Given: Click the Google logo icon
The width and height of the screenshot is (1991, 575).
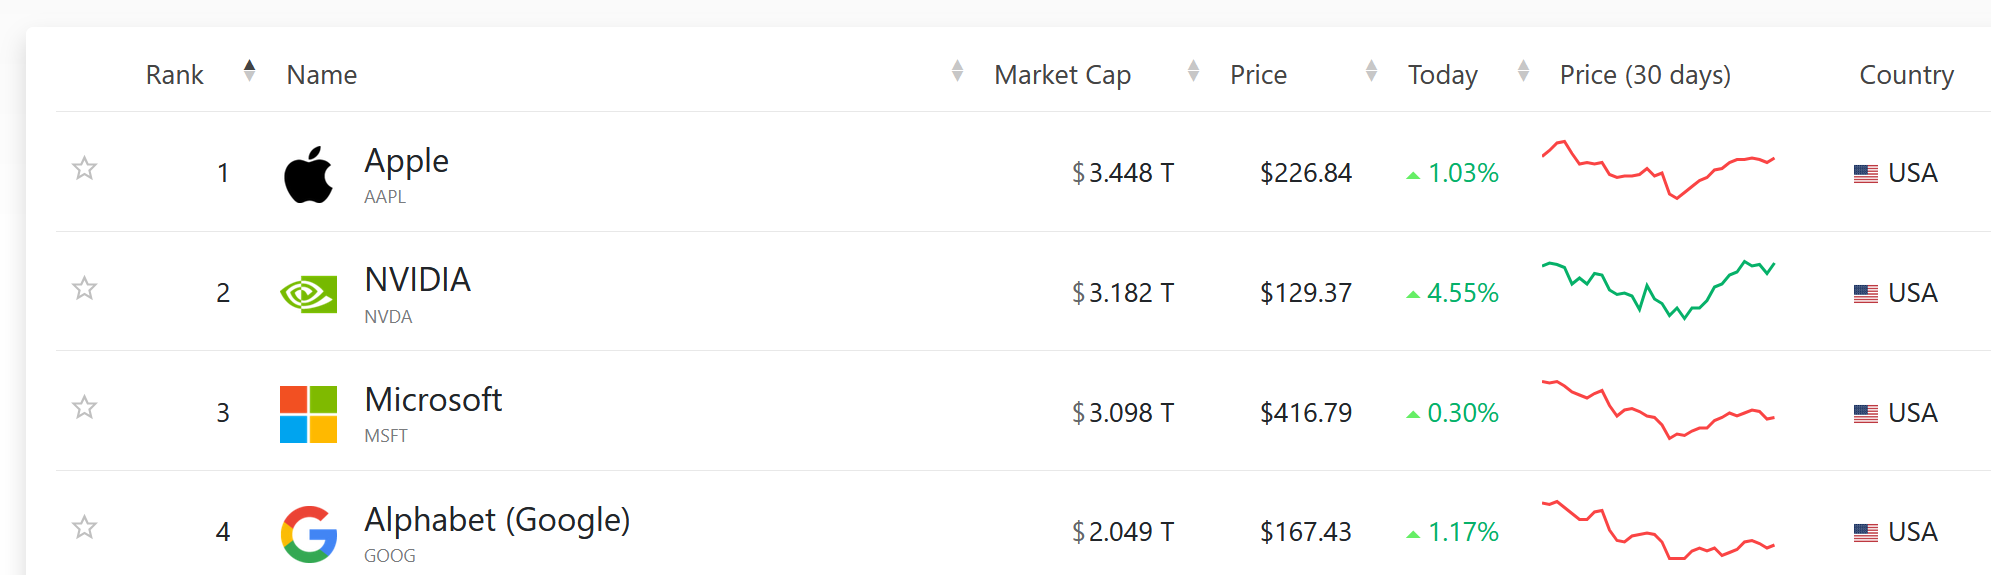Looking at the screenshot, I should coord(308,534).
